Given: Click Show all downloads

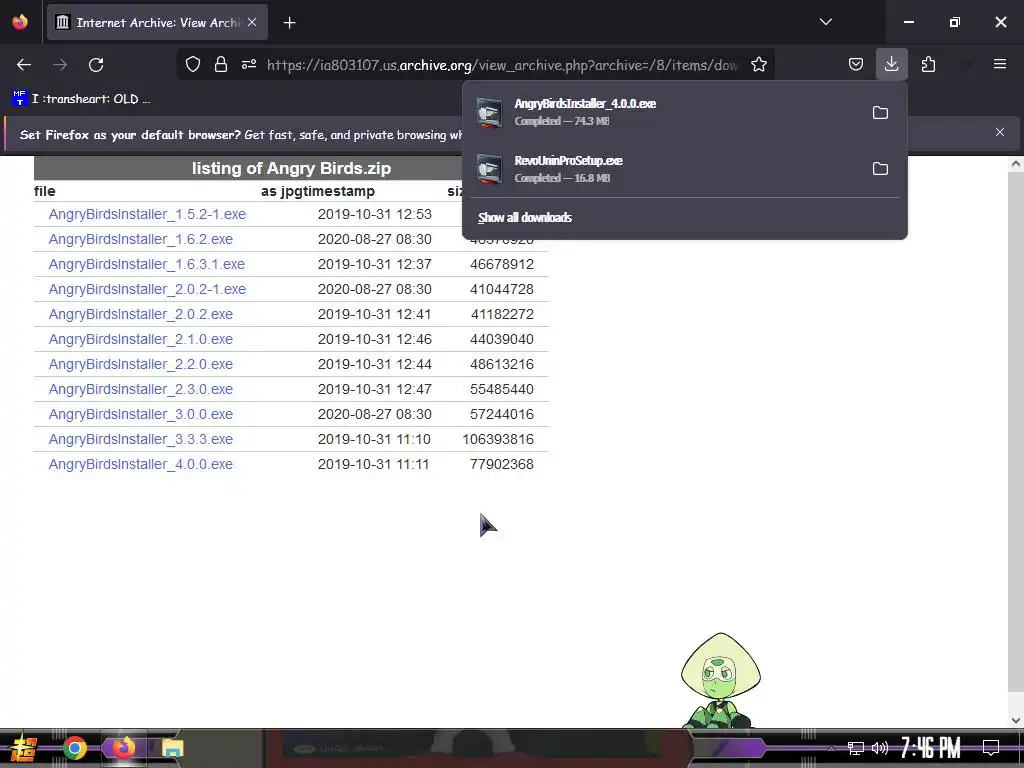Looking at the screenshot, I should 525,217.
